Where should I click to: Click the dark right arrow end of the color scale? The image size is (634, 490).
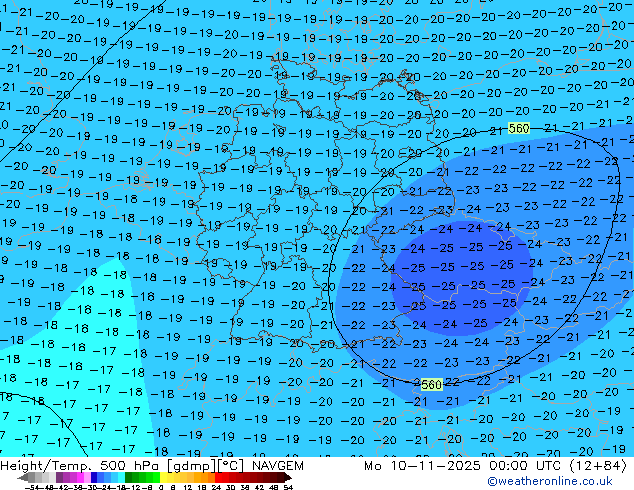coord(287,478)
